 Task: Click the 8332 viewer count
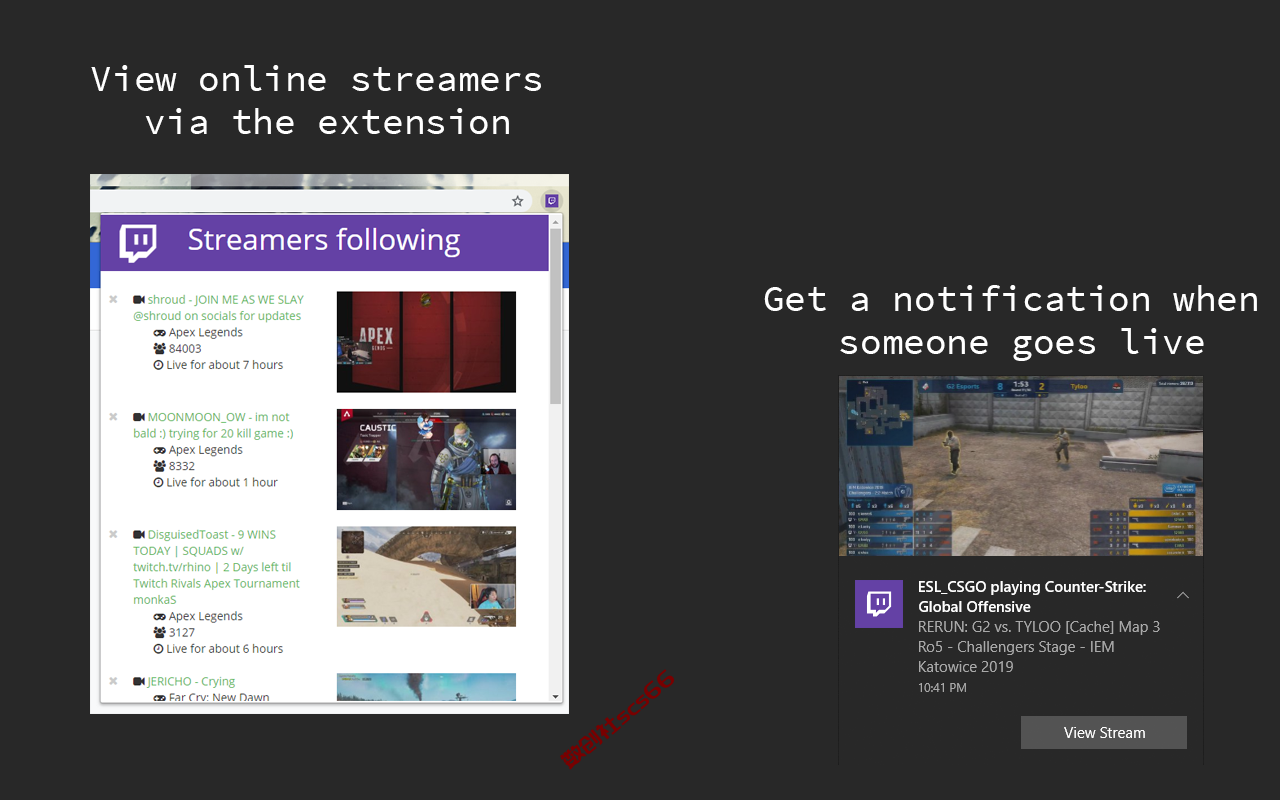(x=182, y=466)
